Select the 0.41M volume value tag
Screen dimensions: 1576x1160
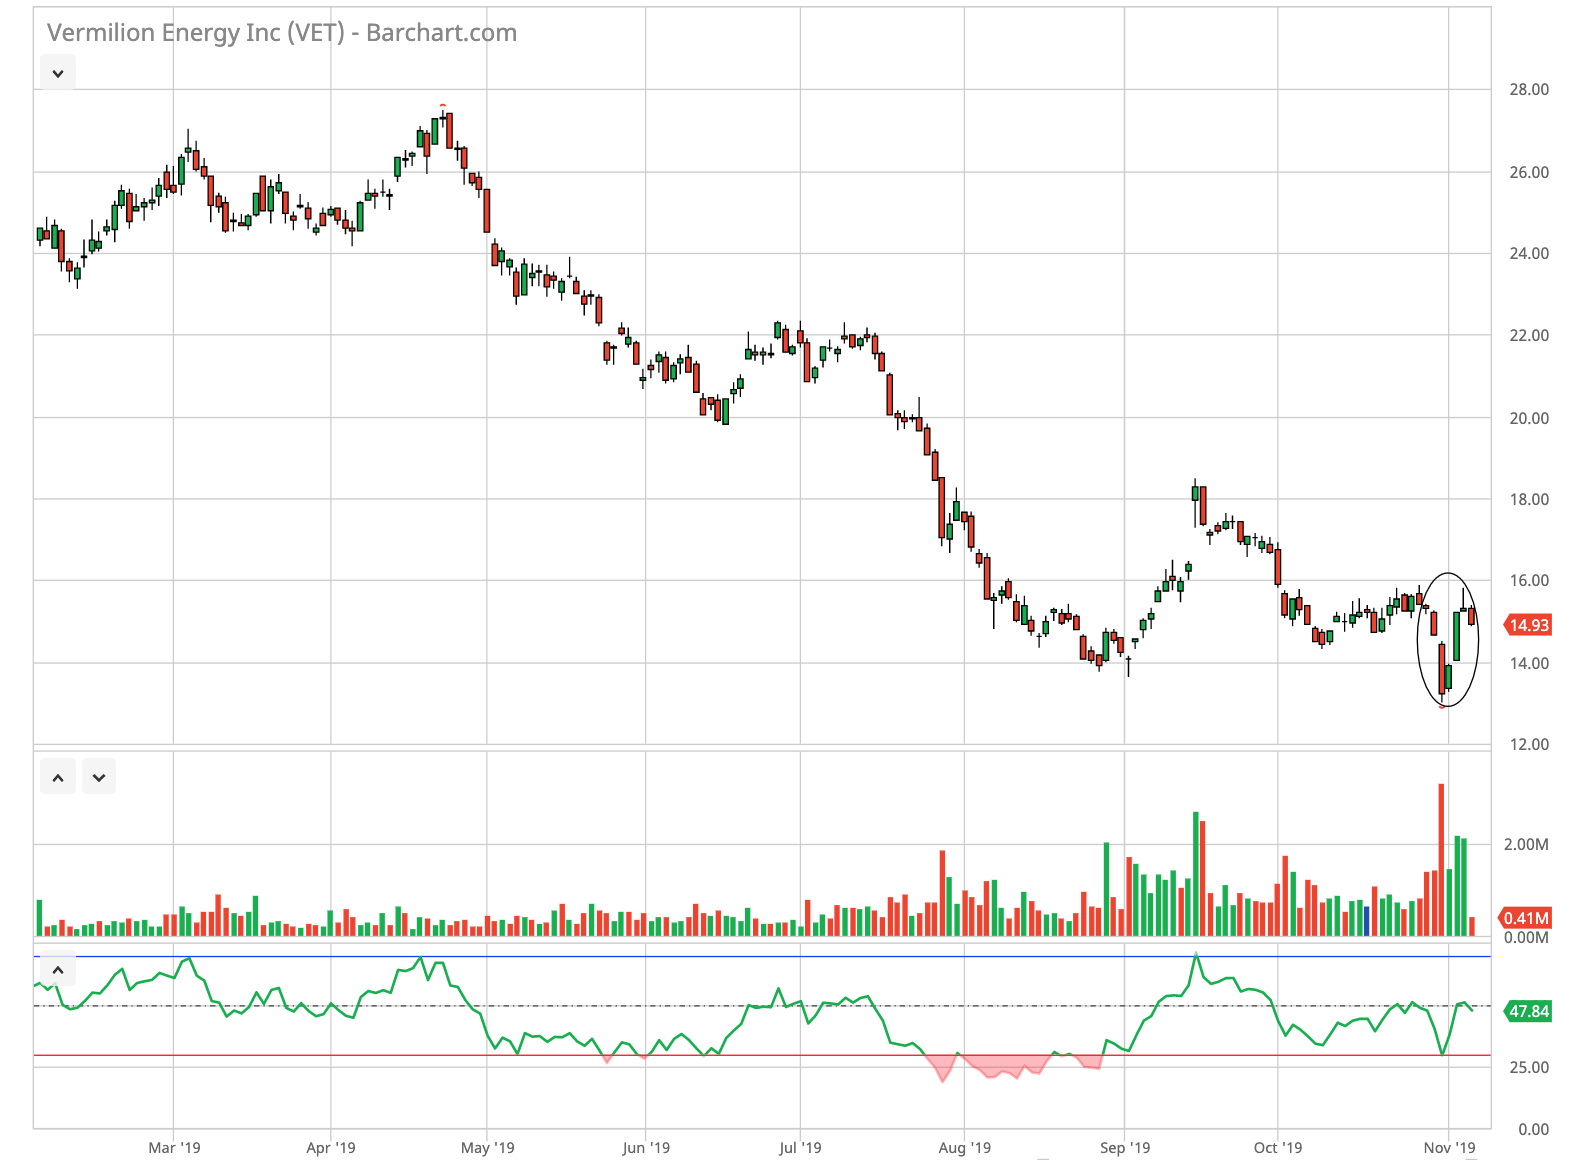point(1525,918)
